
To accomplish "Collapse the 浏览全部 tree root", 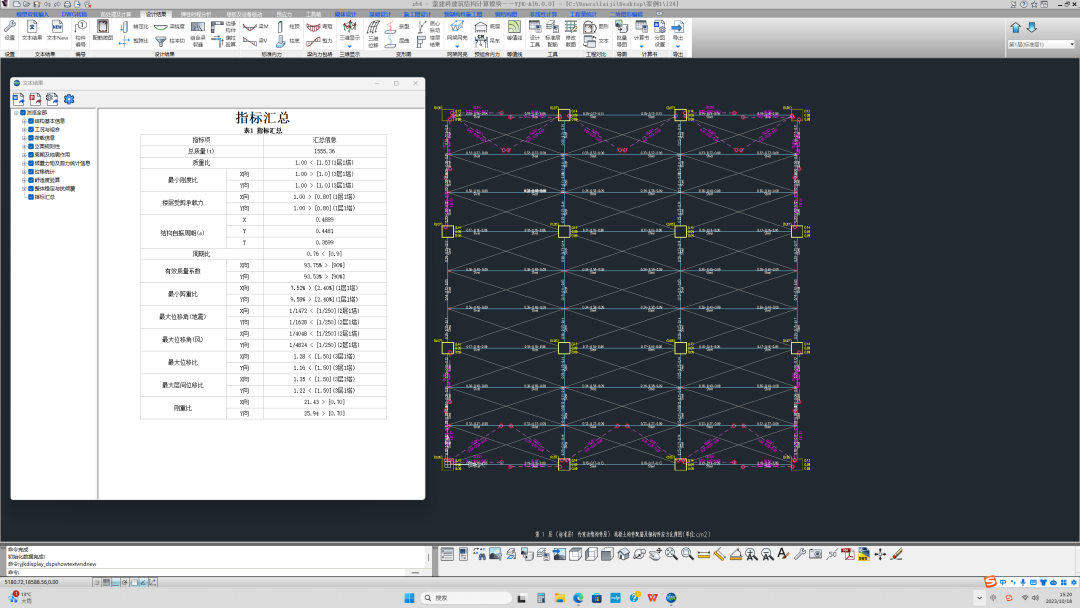I will pyautogui.click(x=16, y=112).
